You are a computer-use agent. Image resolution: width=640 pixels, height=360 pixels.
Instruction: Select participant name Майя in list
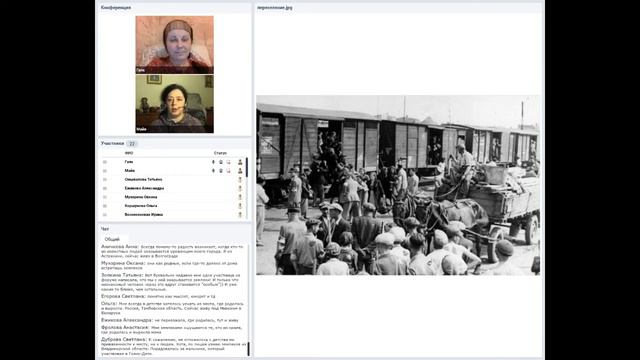click(x=130, y=171)
